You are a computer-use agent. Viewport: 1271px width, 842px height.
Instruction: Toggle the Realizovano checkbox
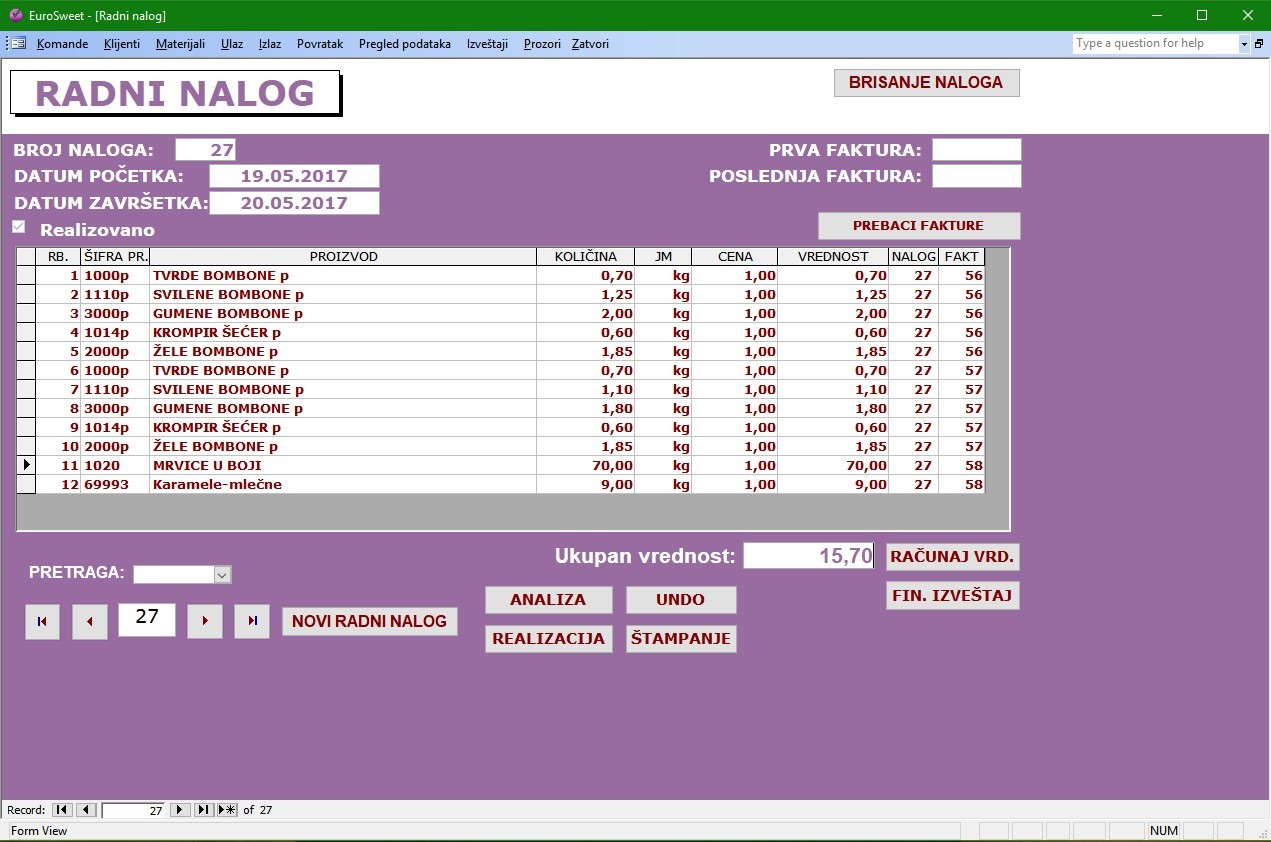[19, 227]
